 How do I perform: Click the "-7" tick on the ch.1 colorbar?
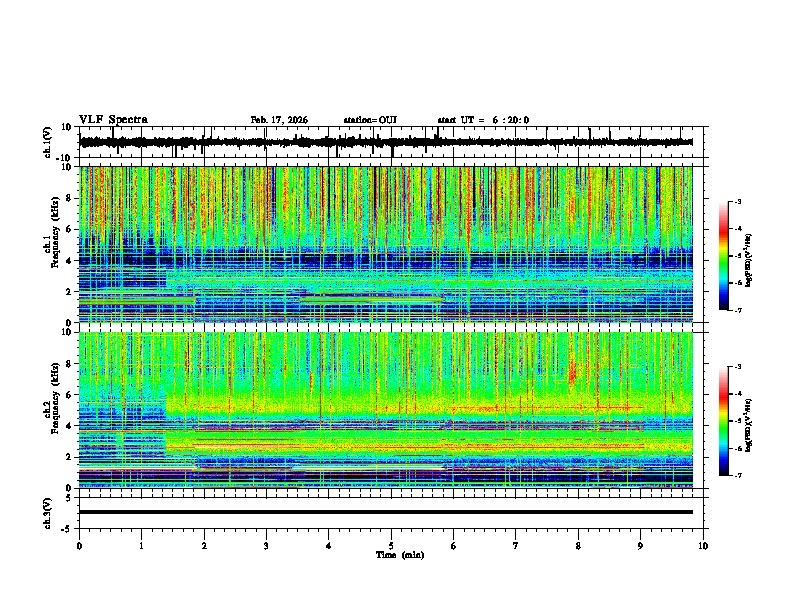point(737,310)
